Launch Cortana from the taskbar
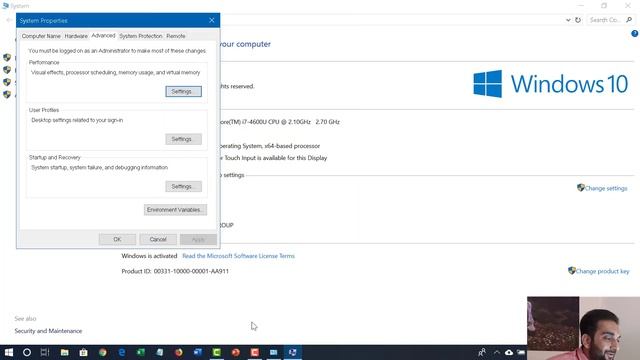640x360 pixels. coord(27,352)
